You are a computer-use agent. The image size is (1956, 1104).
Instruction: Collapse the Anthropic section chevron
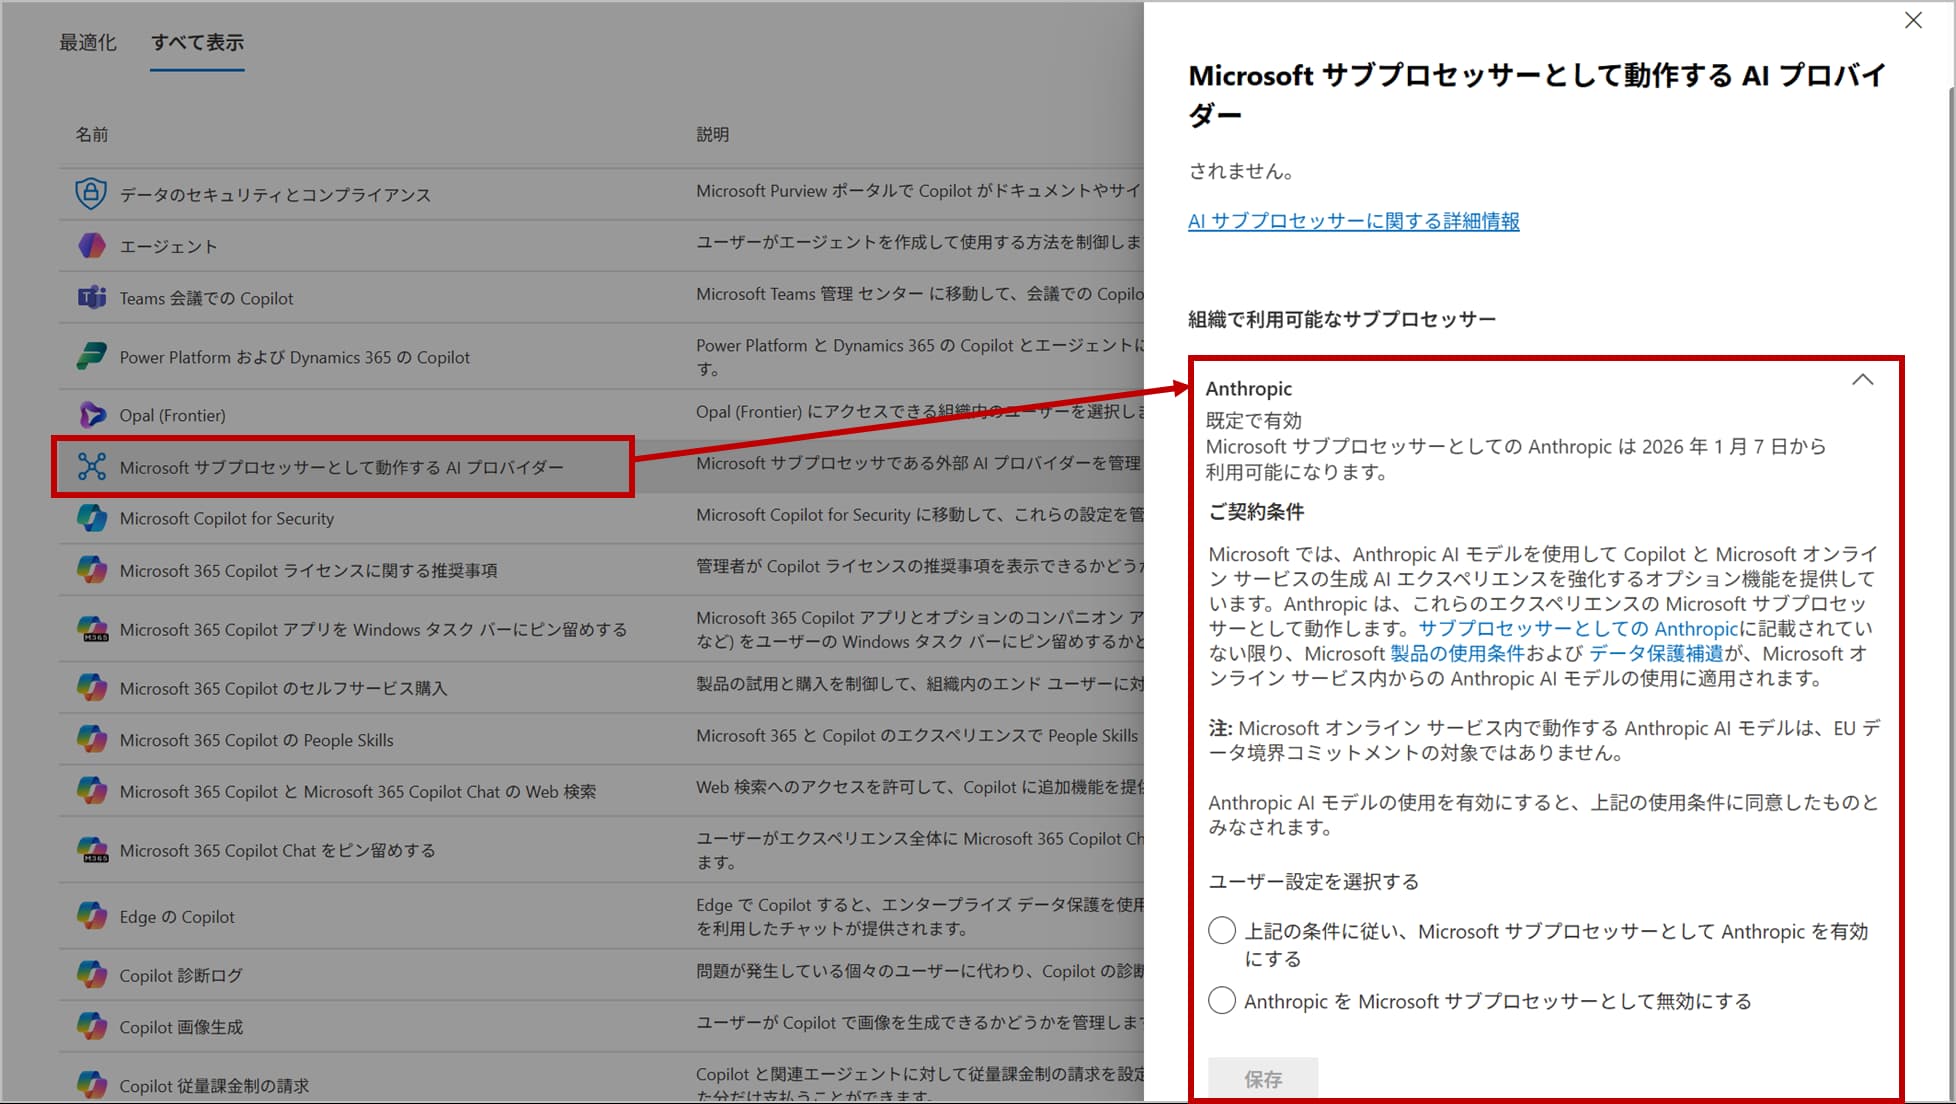pos(1861,380)
